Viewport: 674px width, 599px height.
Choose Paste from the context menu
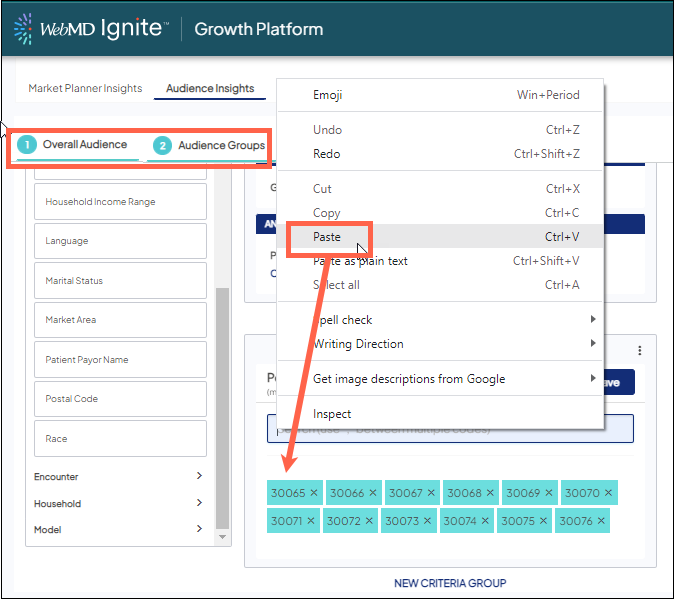coord(327,237)
